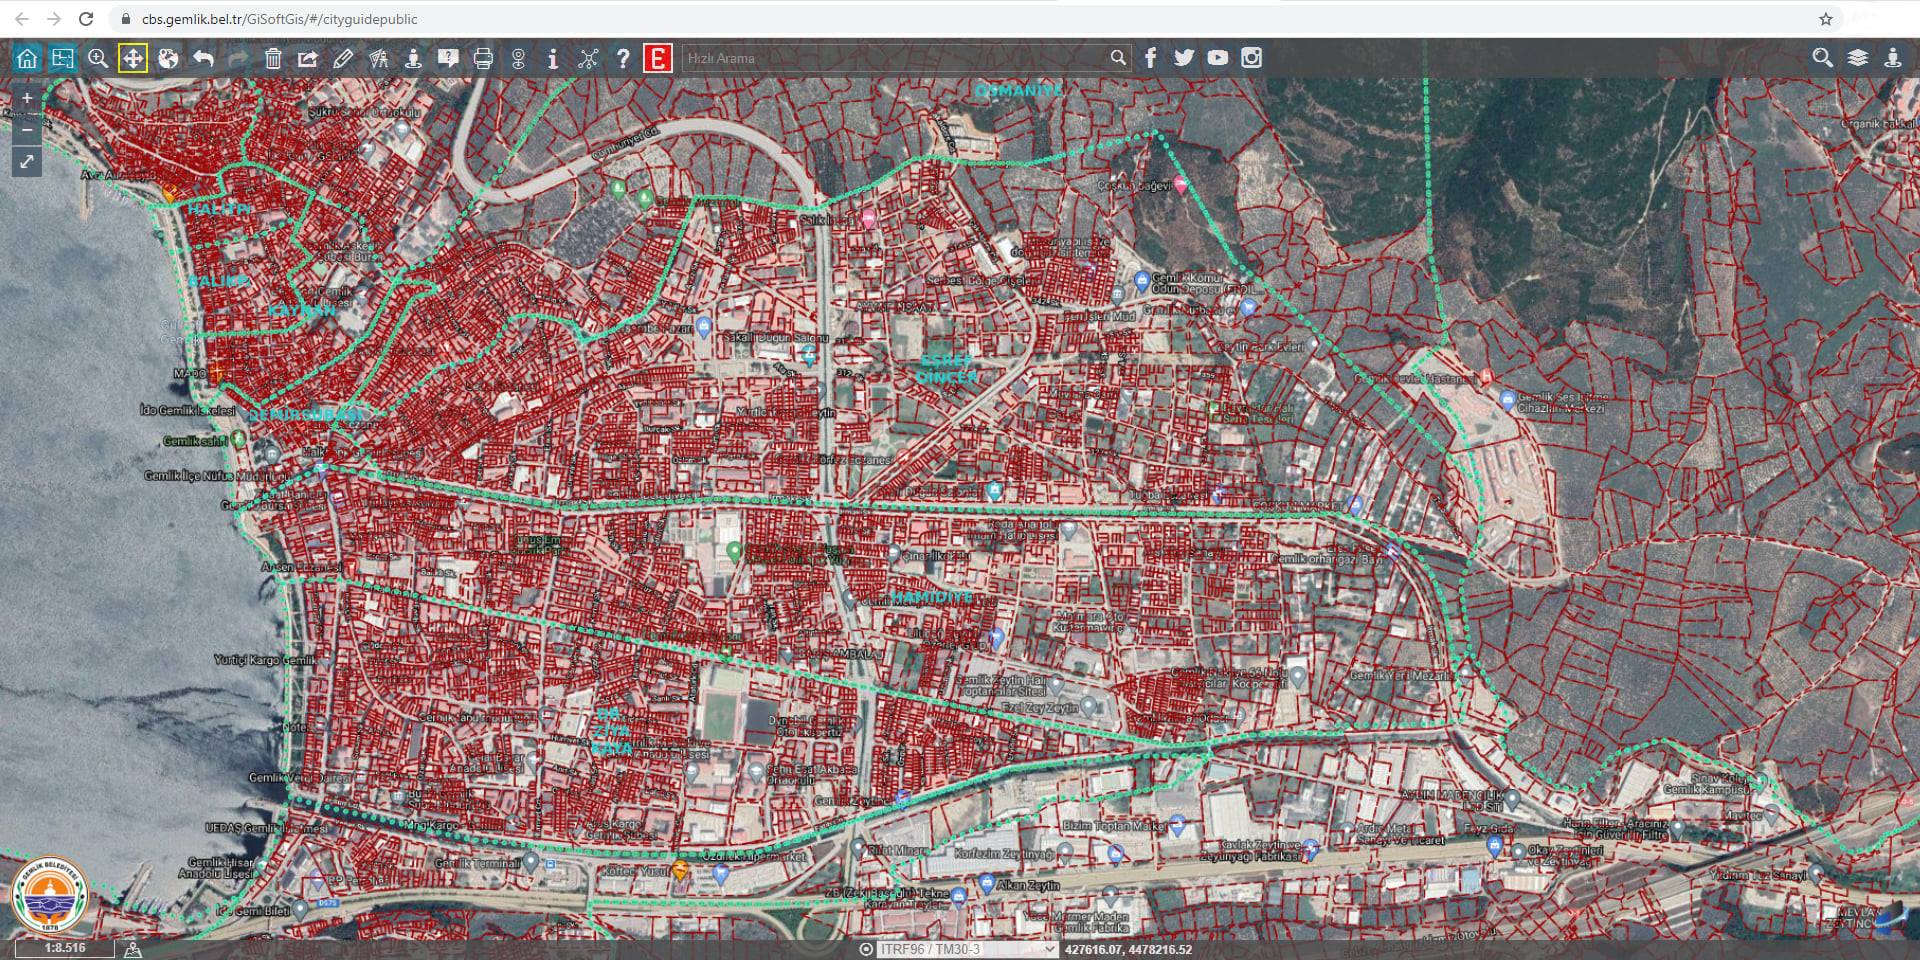Click the coordinate readout 427616.07, 4478216.52
This screenshot has height=960, width=1920.
tap(1128, 950)
